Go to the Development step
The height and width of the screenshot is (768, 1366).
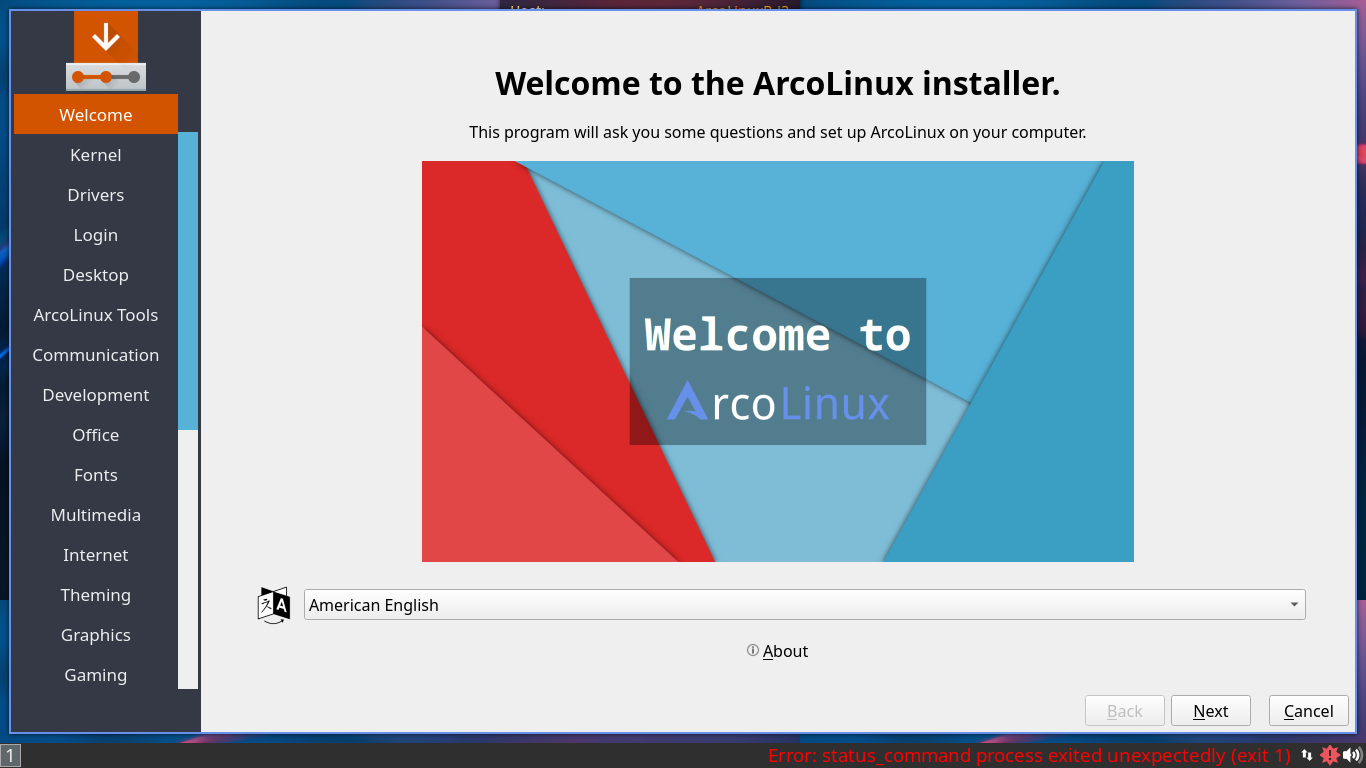click(96, 395)
